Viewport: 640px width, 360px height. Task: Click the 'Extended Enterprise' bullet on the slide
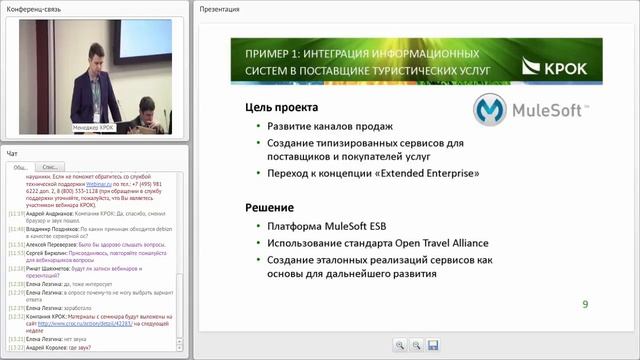point(373,173)
